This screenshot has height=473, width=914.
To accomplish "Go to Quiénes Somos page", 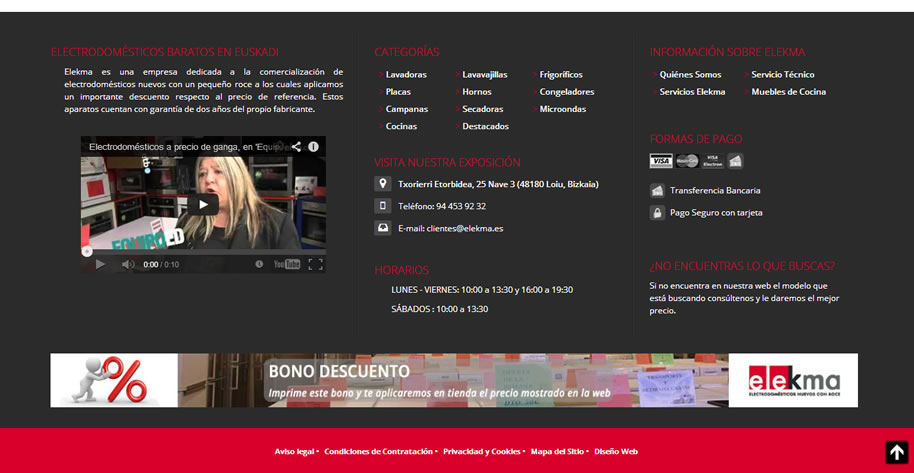I will (690, 75).
